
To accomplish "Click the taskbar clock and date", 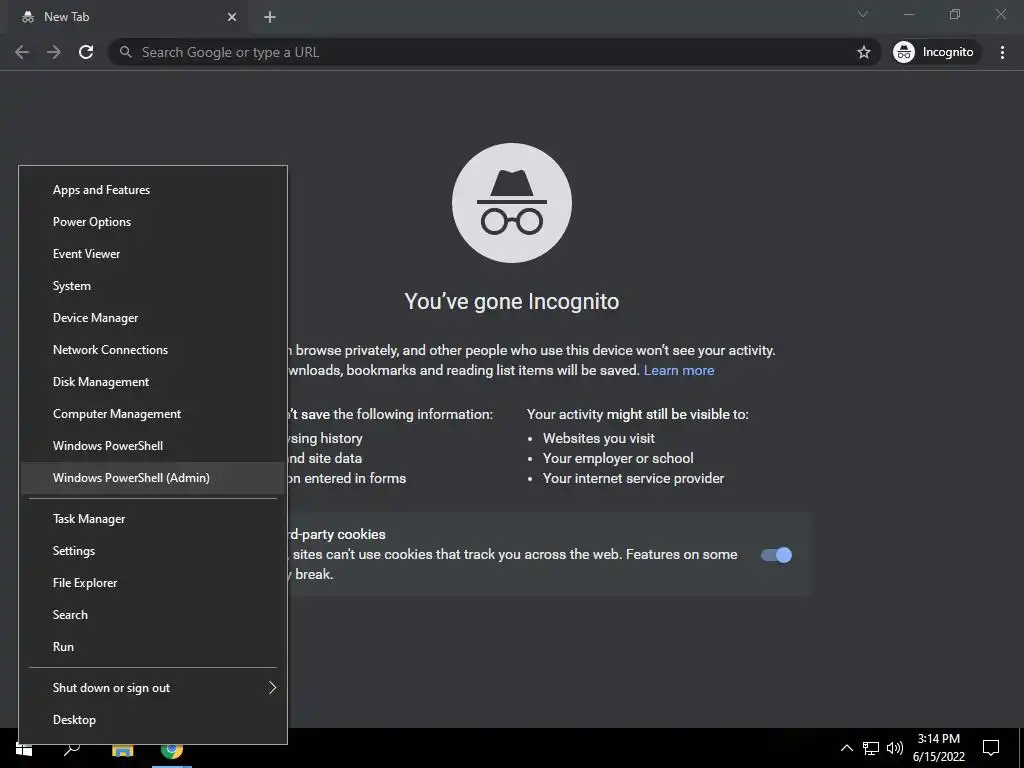I will [x=938, y=748].
